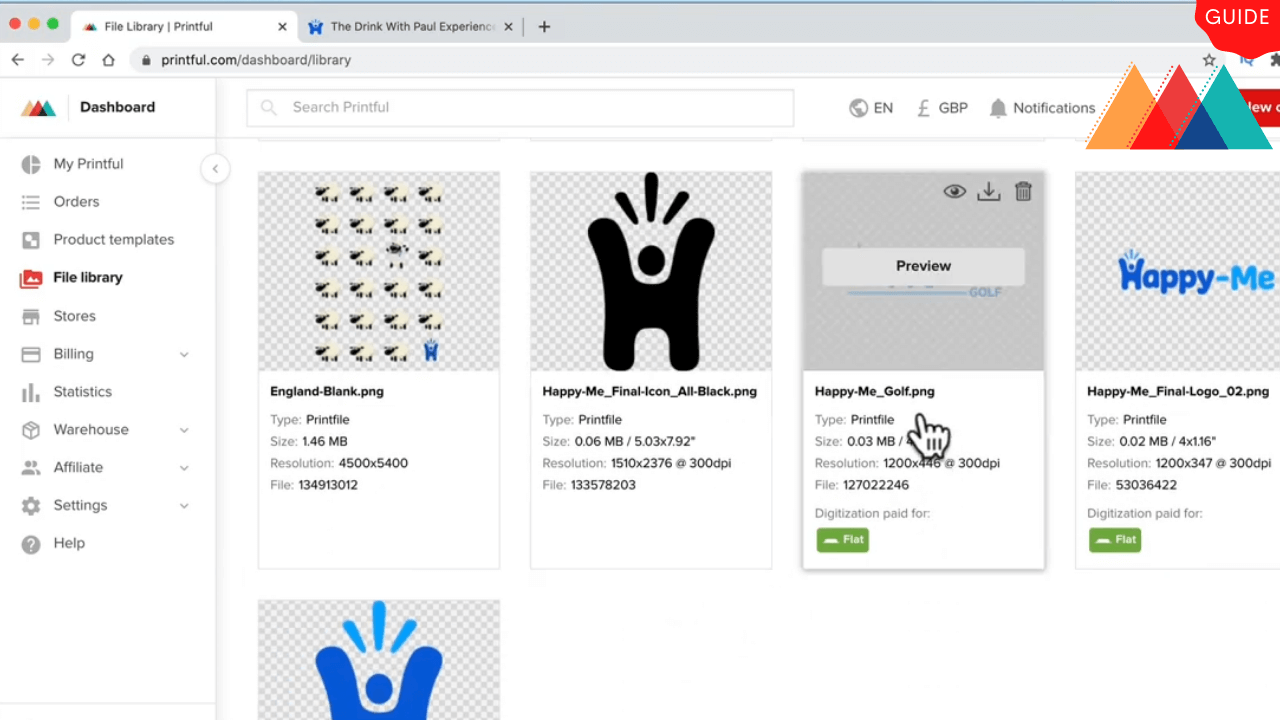Click file number 127022246
This screenshot has width=1280, height=720.
876,485
